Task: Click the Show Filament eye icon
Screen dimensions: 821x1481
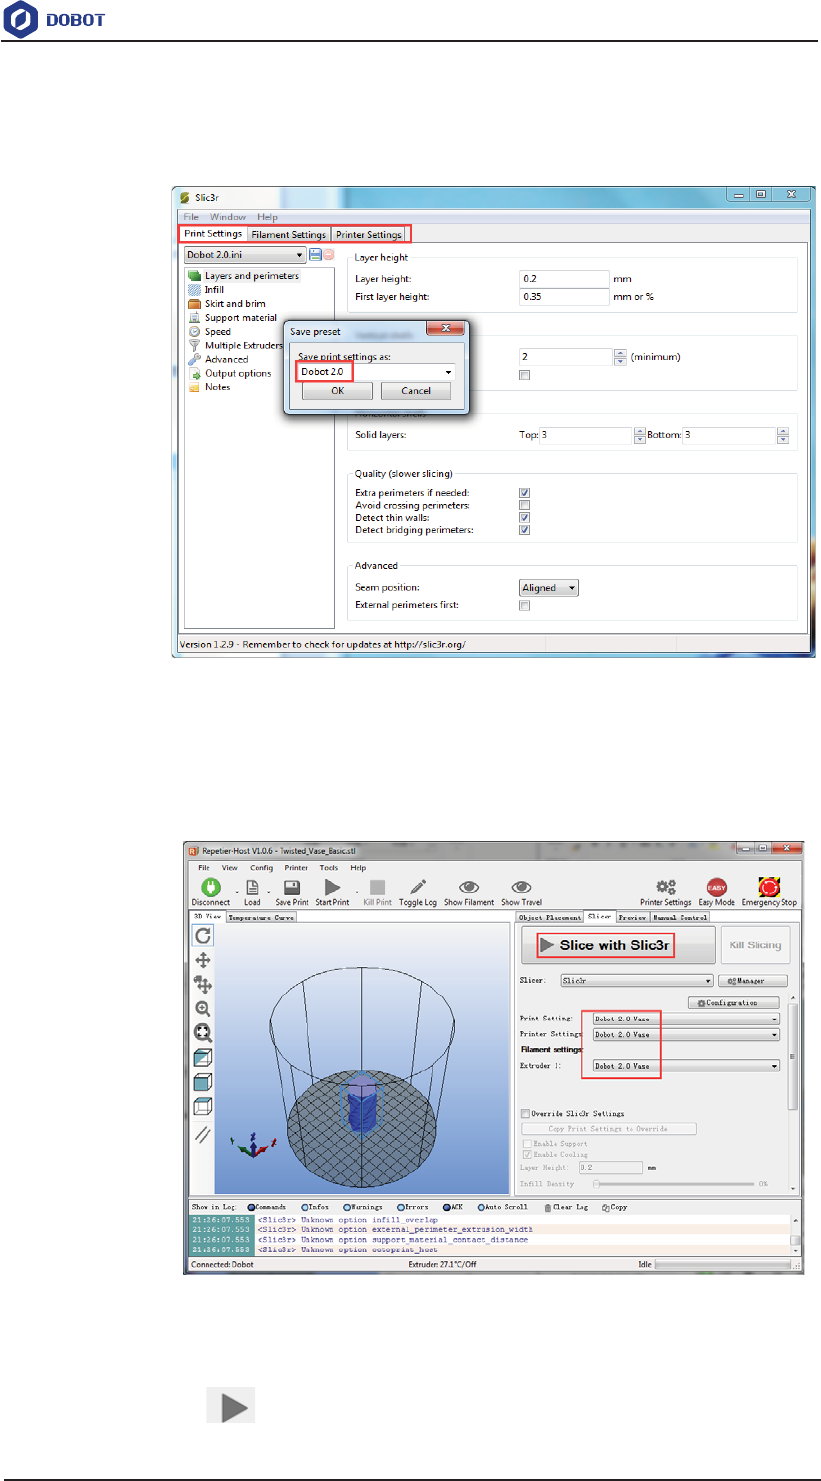Action: (468, 886)
